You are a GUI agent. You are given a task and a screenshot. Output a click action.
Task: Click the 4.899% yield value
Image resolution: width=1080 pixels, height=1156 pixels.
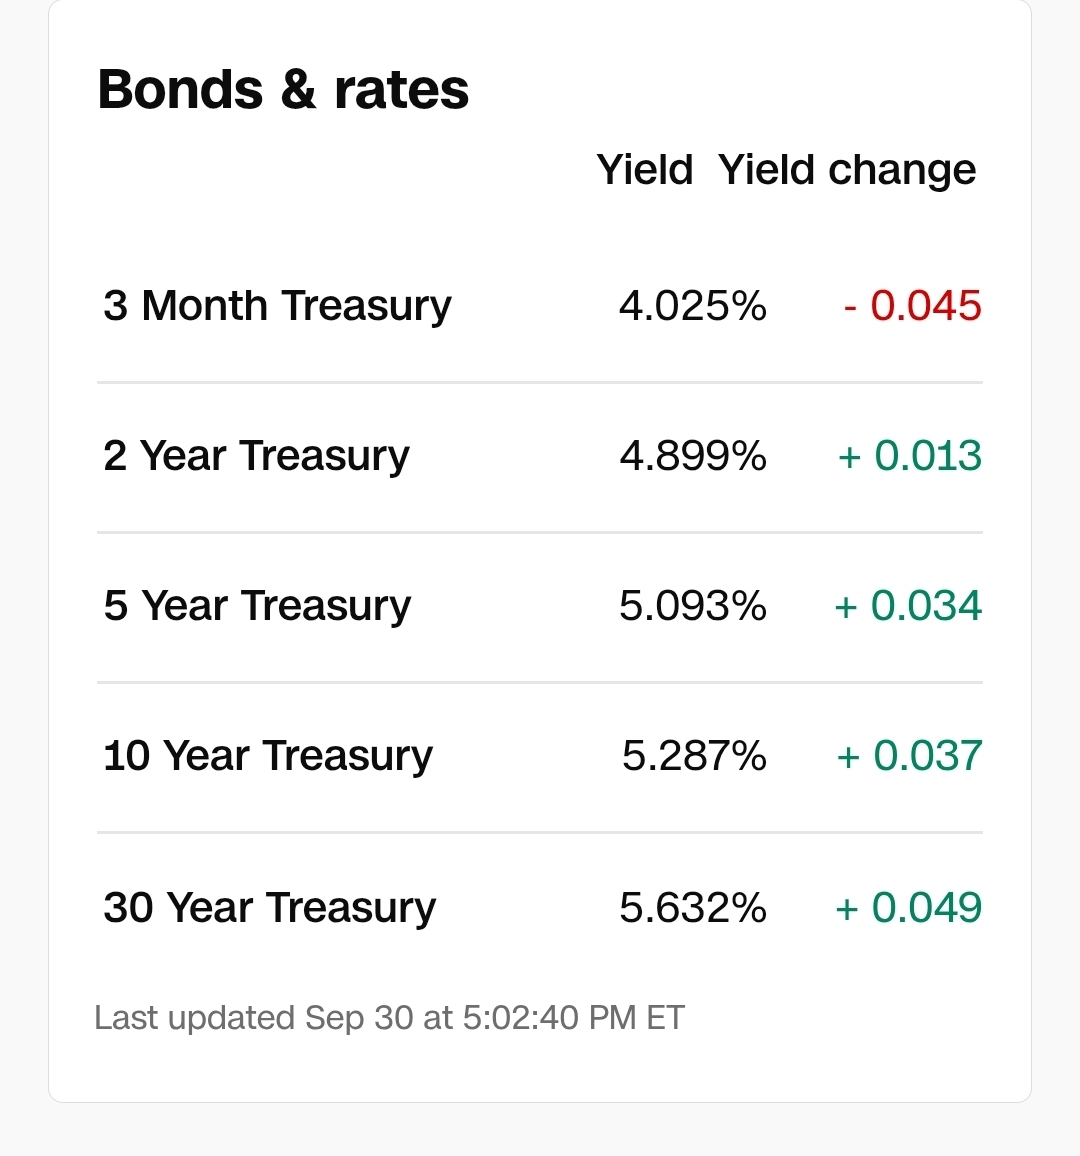click(x=693, y=455)
